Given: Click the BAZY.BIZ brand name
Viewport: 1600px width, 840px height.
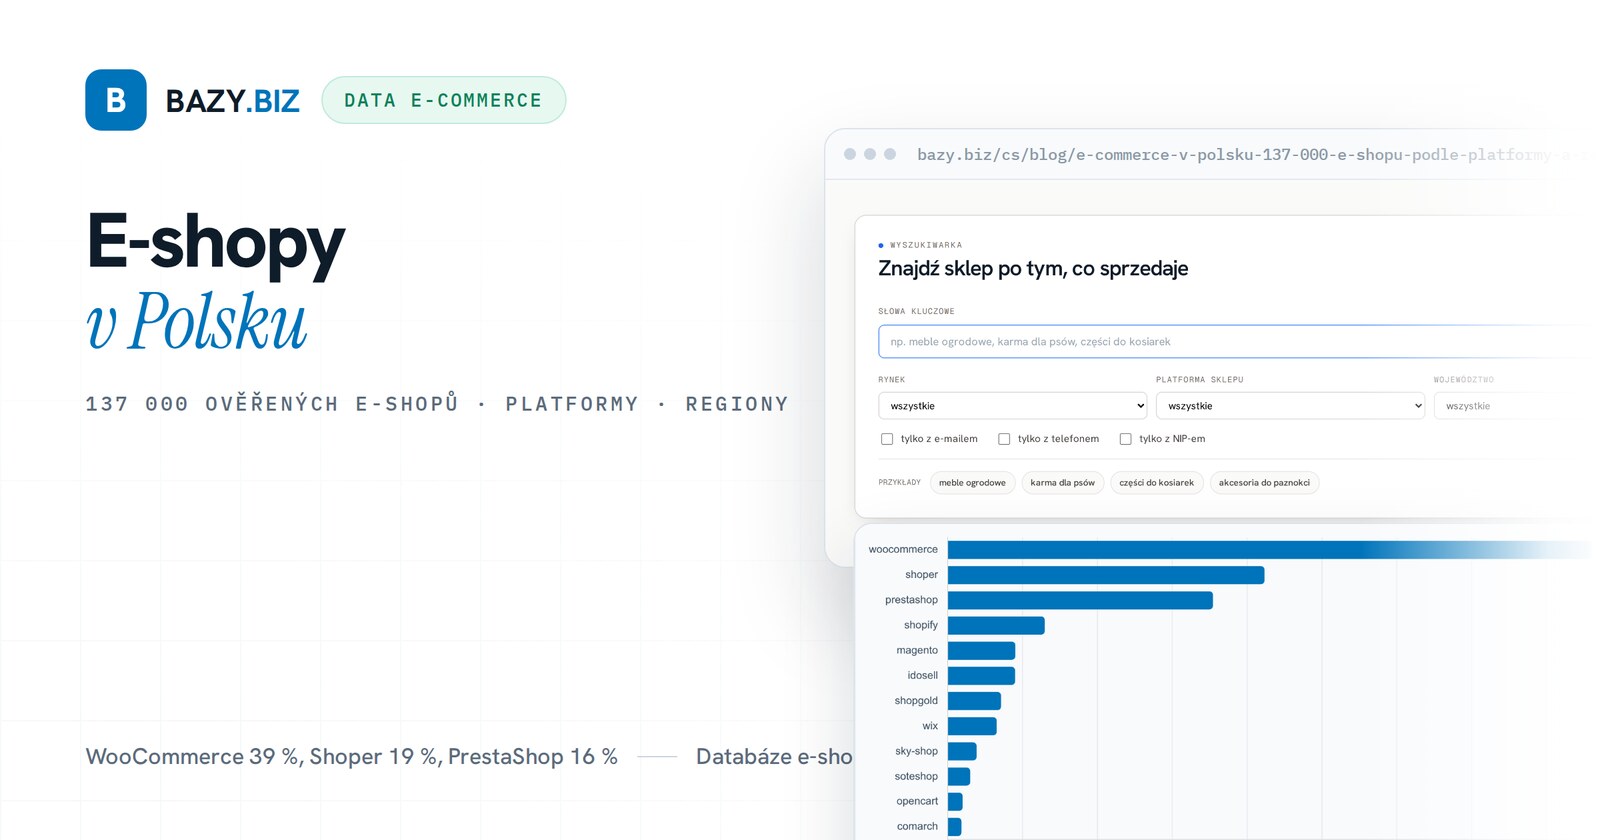Looking at the screenshot, I should click(232, 101).
